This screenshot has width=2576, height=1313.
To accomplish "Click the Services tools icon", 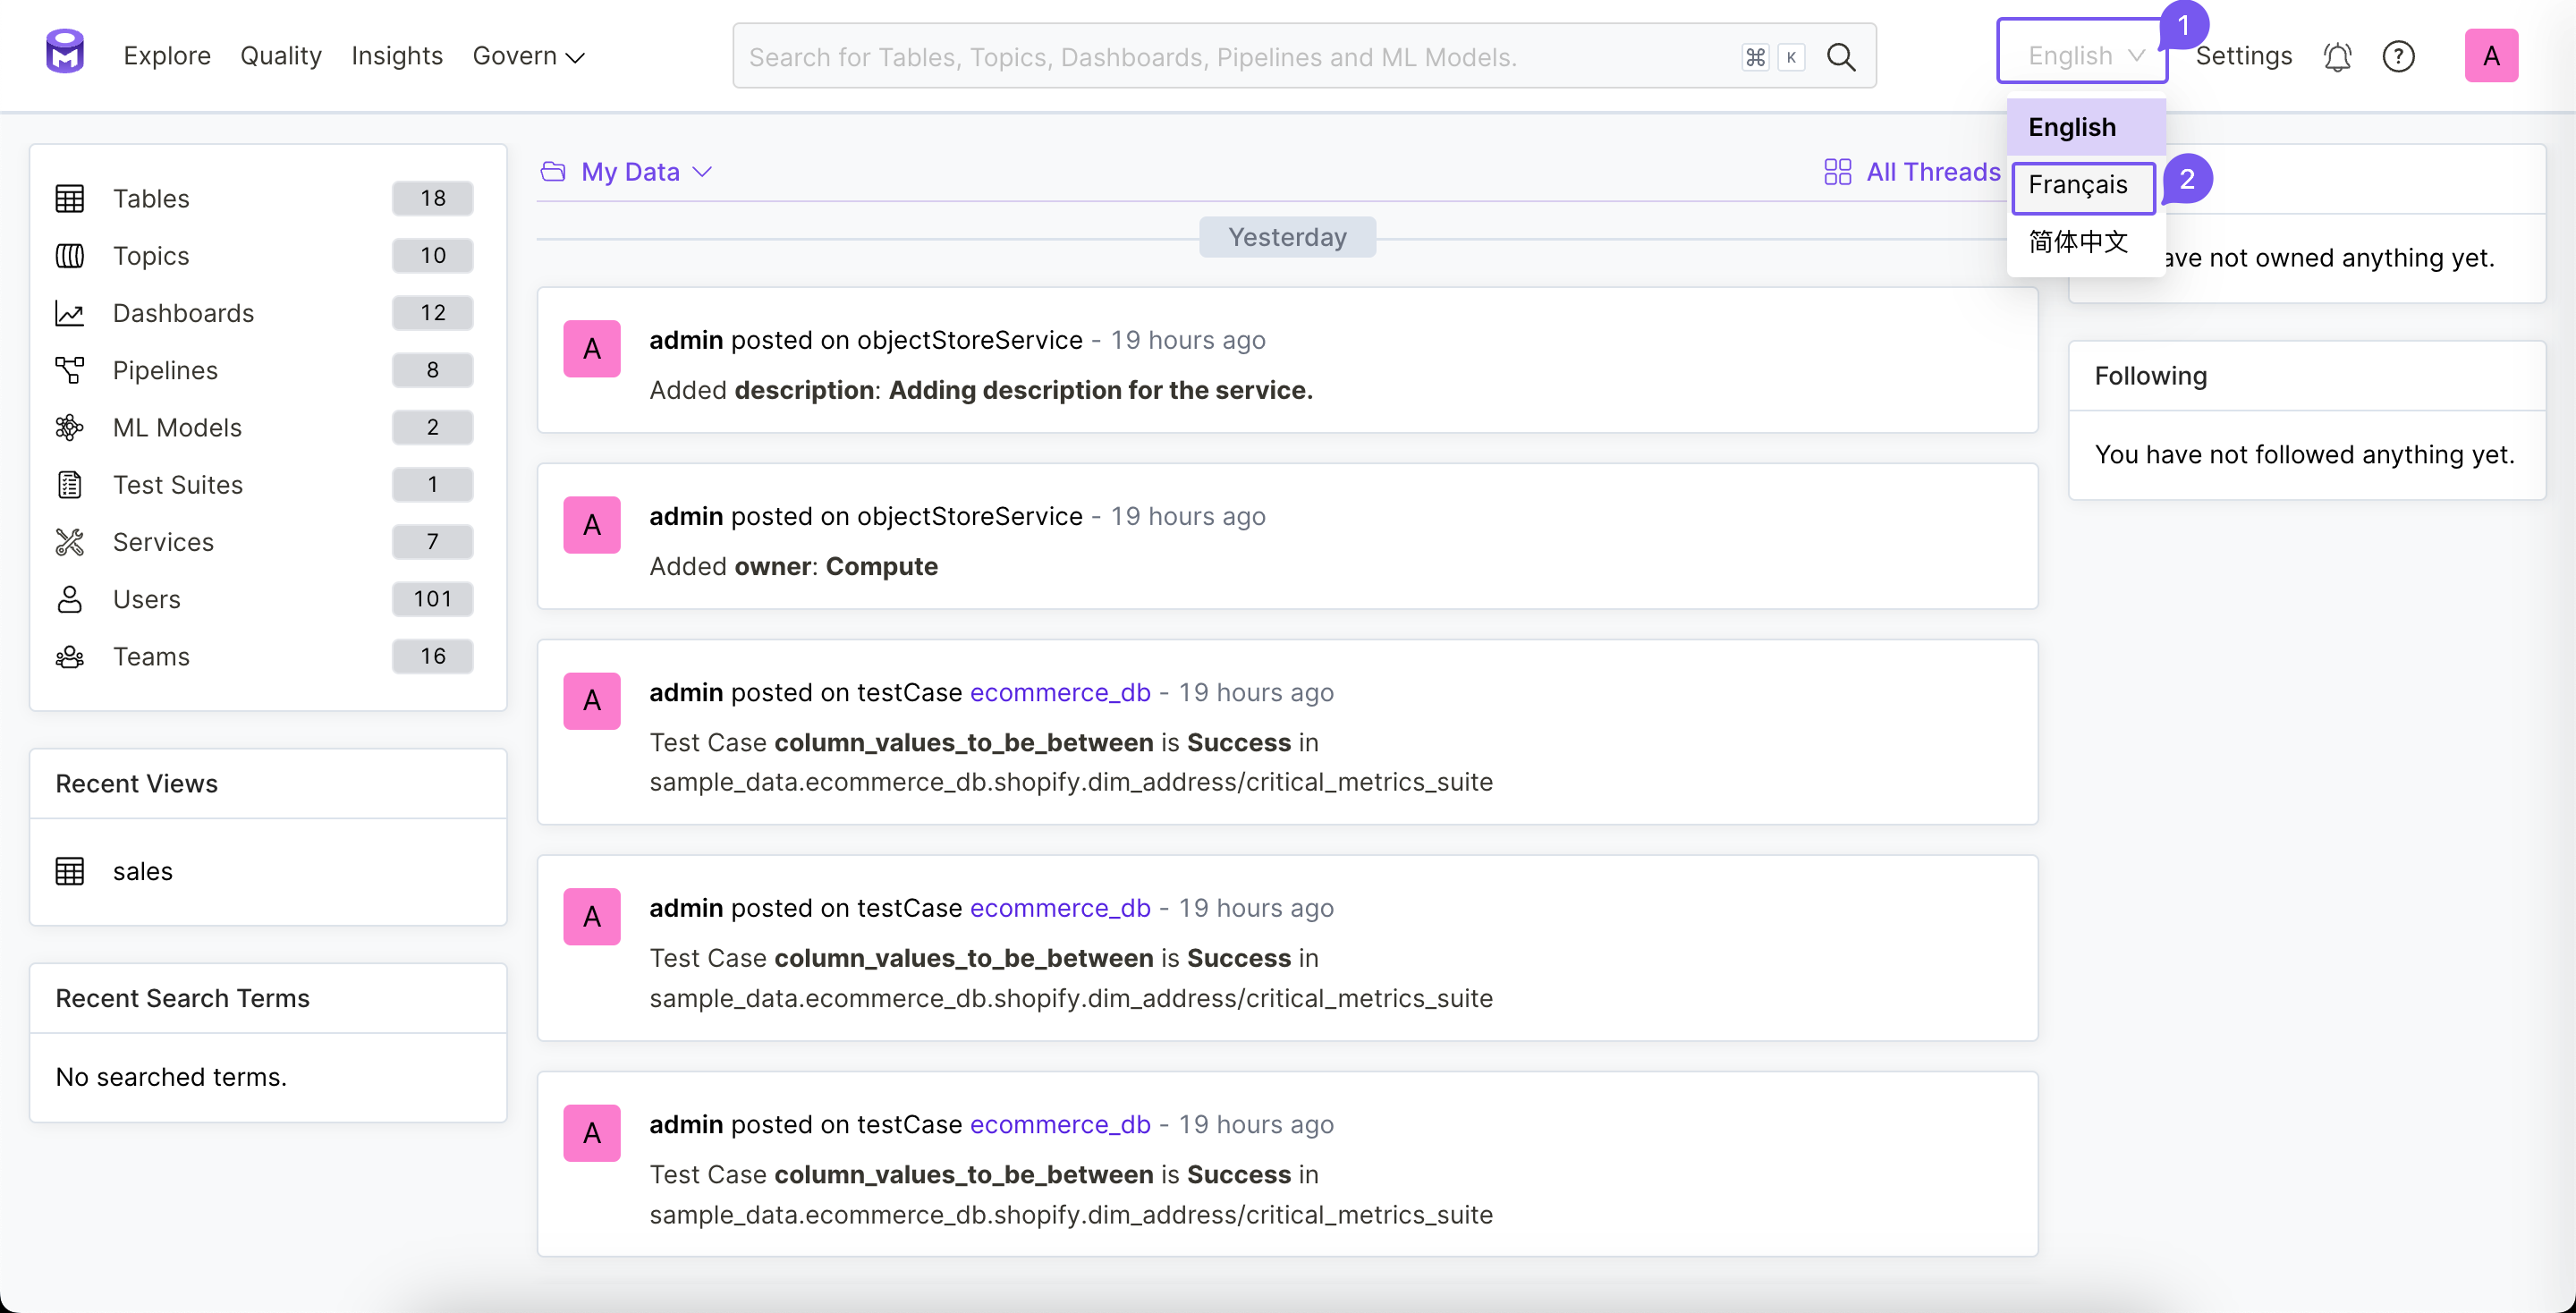I will pos(70,542).
